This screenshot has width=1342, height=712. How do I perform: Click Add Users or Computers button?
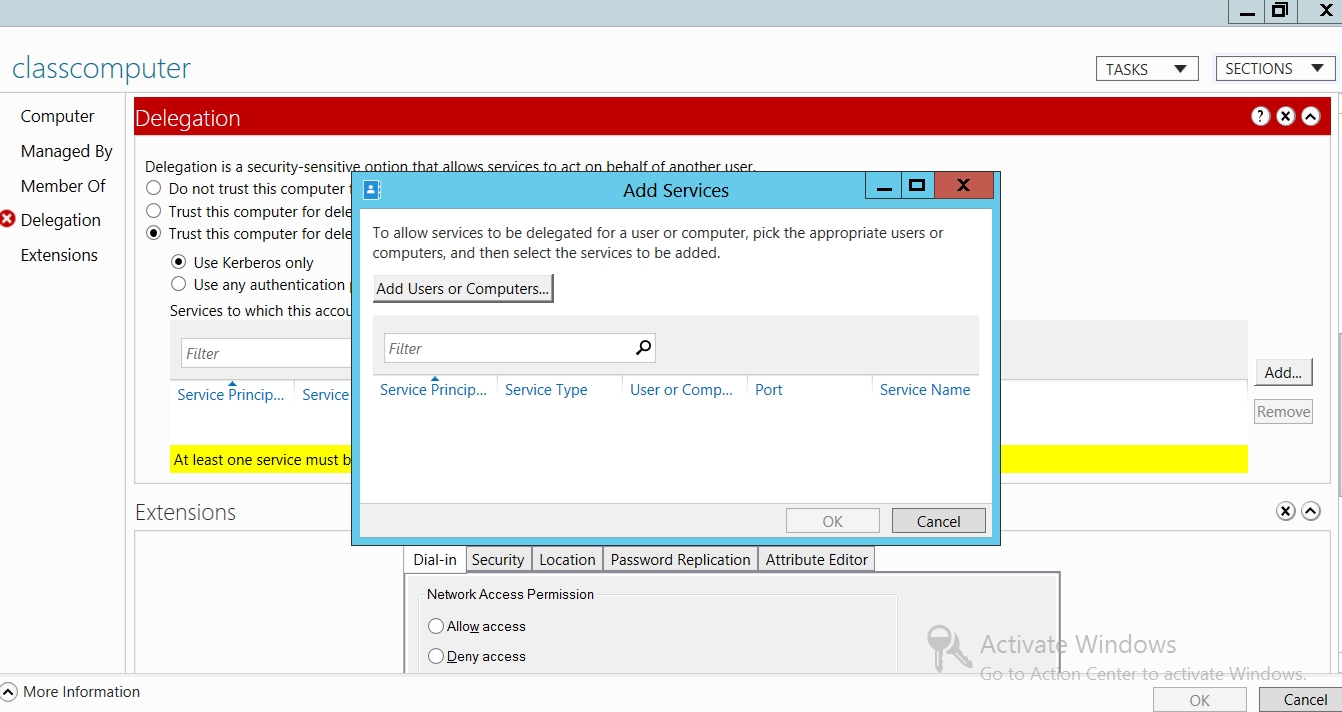[462, 289]
